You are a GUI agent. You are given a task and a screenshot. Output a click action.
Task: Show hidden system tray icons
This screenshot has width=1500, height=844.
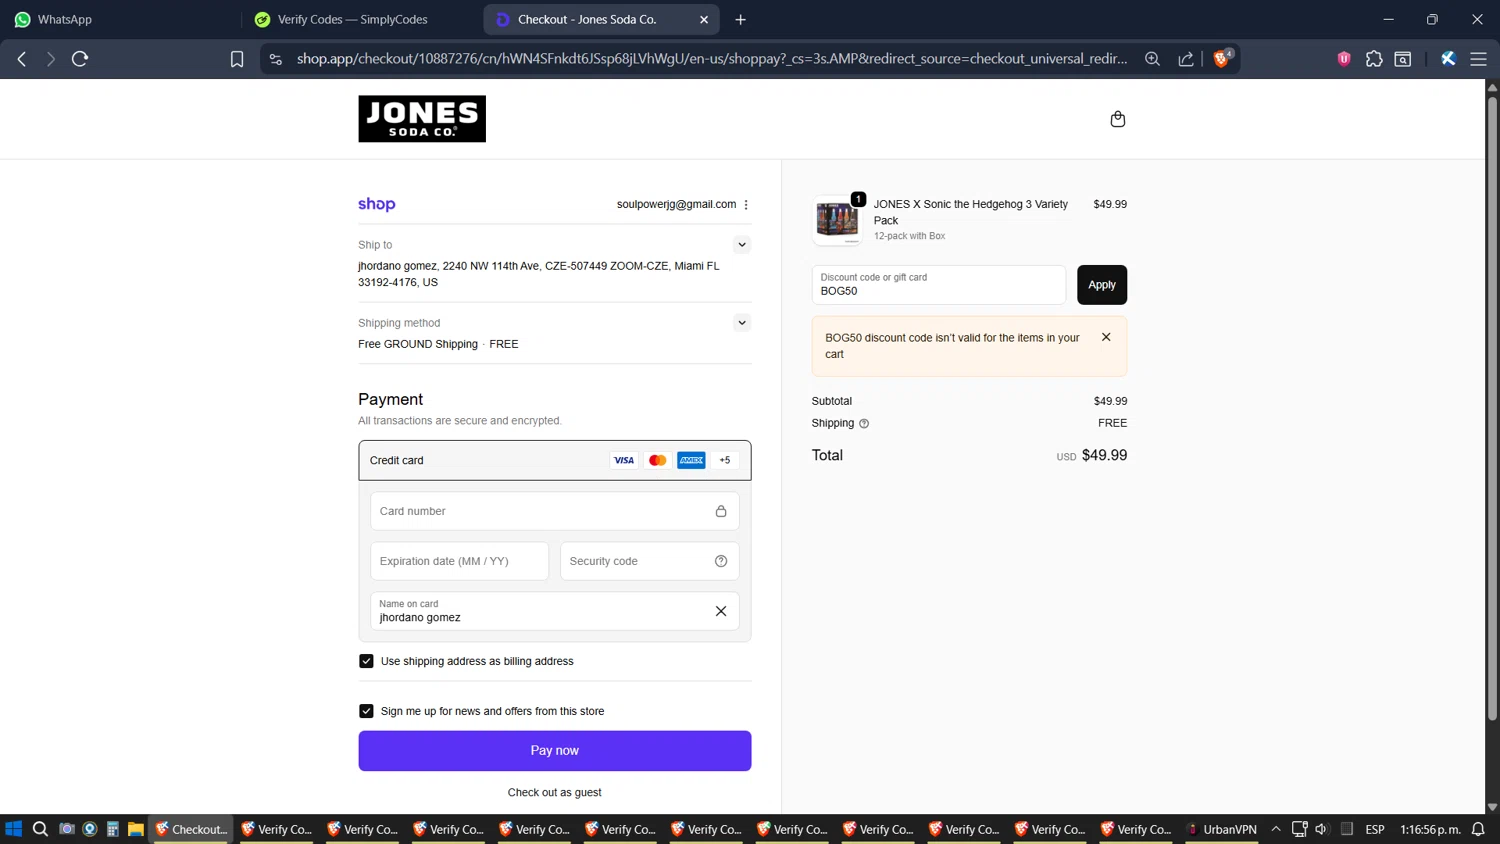coord(1276,829)
